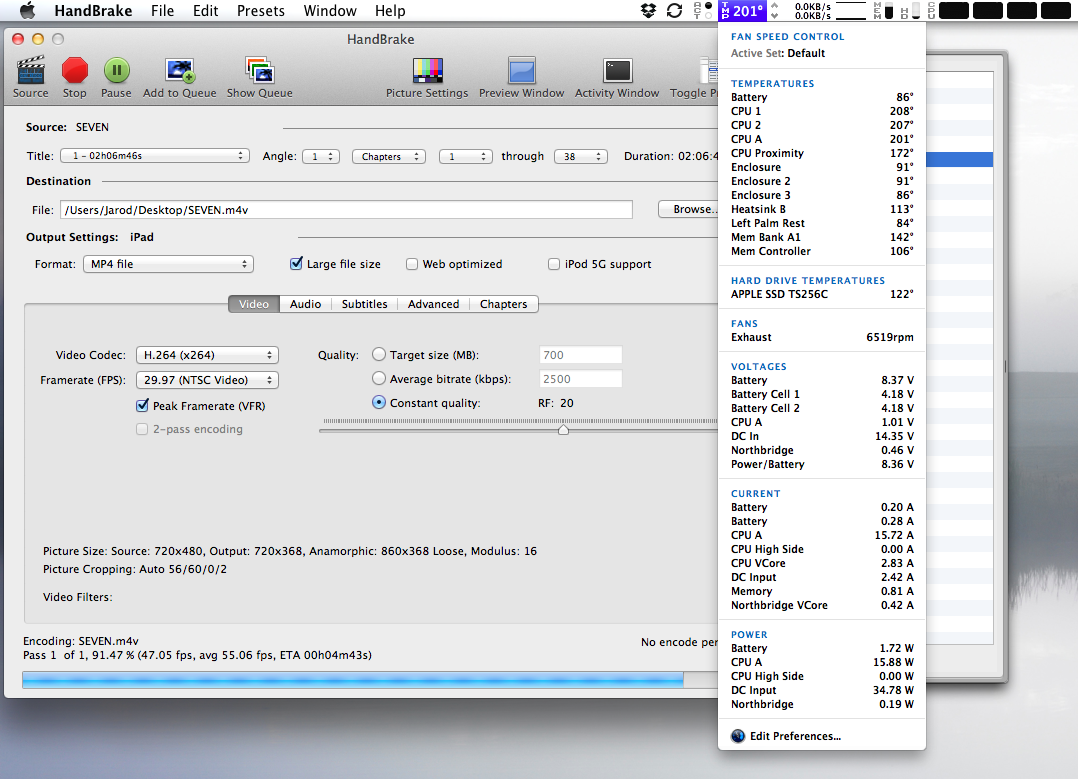The image size is (1078, 779).
Task: Enable Large file size checkbox
Action: (x=296, y=264)
